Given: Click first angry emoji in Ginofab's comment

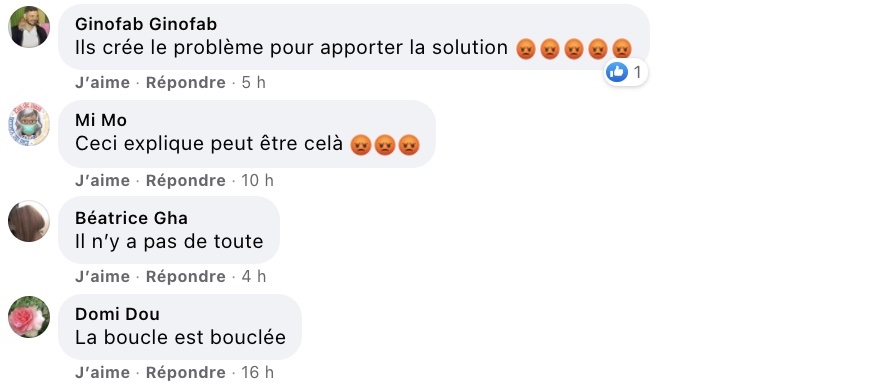Looking at the screenshot, I should click(x=525, y=49).
